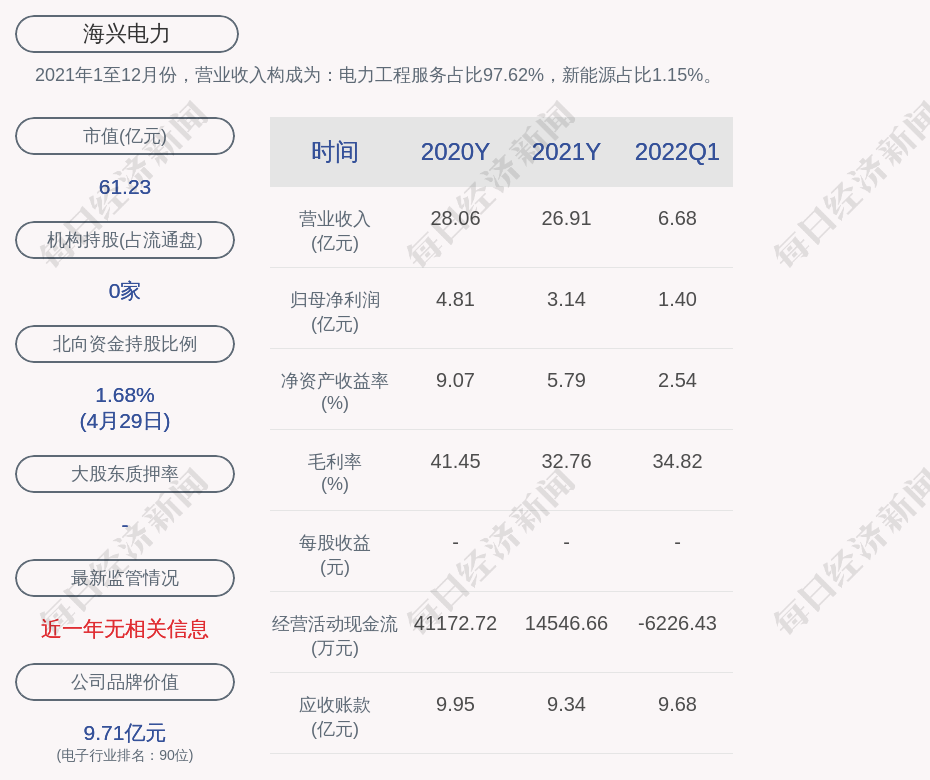Select the 0家 institutional holding value
This screenshot has height=780, width=930.
click(125, 291)
